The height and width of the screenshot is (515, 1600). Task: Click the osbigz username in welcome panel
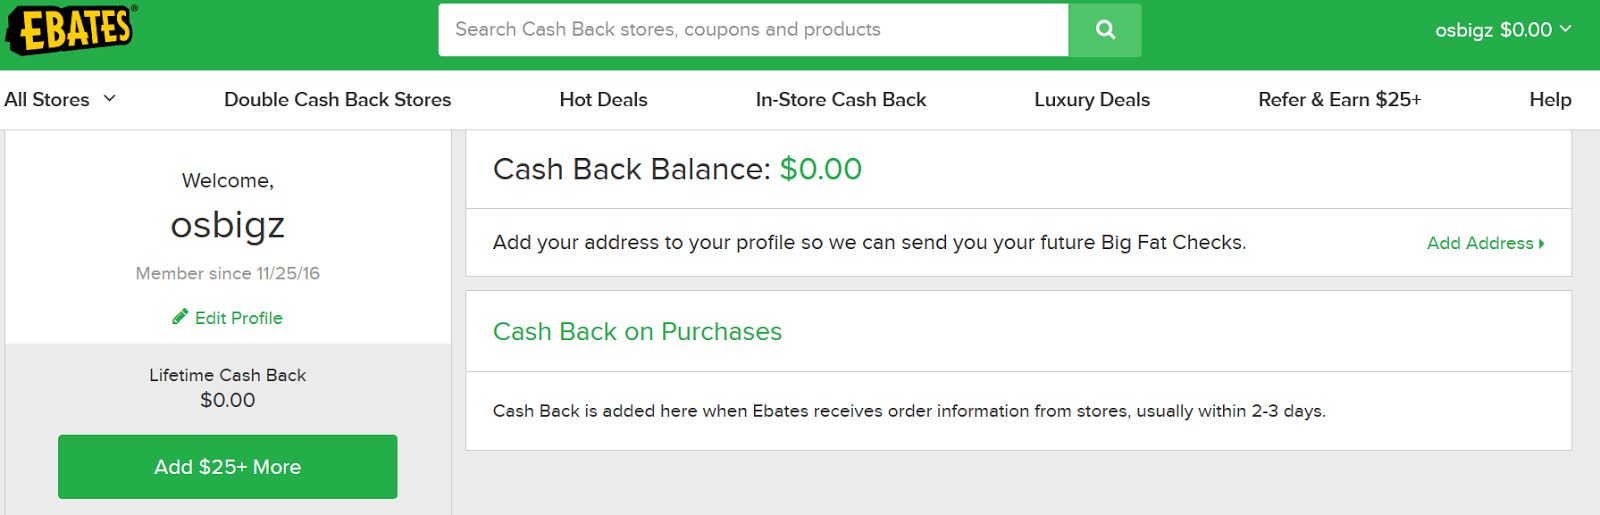click(x=228, y=225)
